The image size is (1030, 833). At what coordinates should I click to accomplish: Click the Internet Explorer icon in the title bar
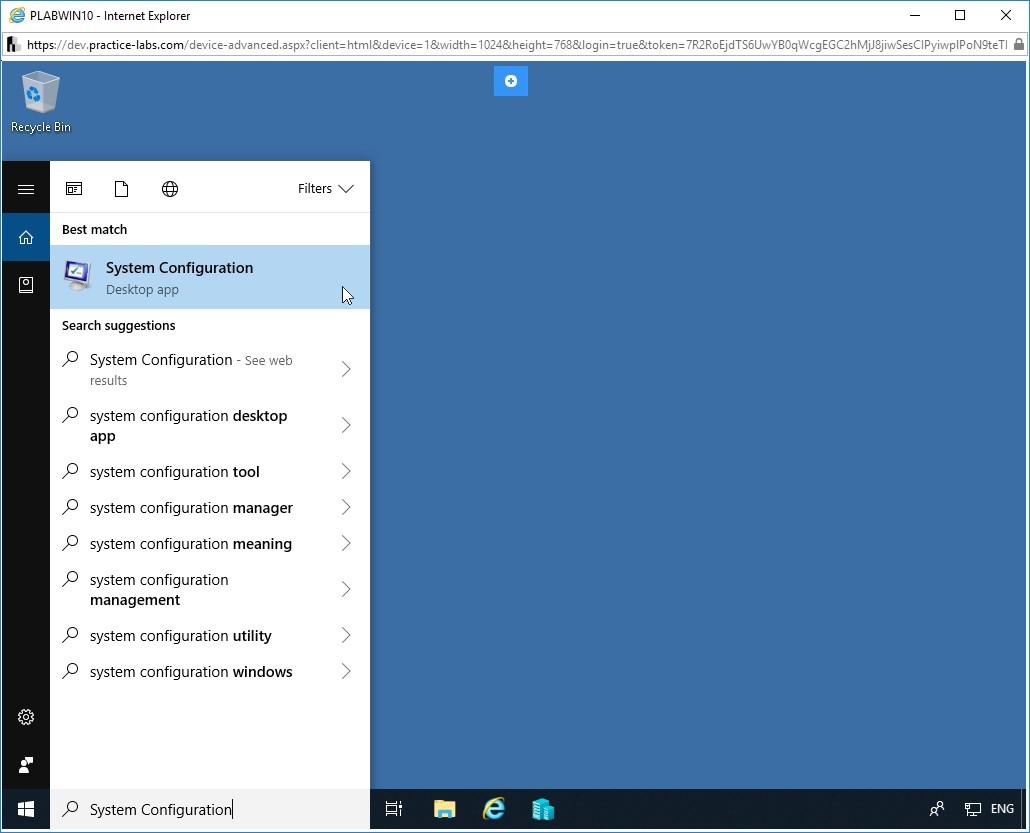click(x=17, y=15)
